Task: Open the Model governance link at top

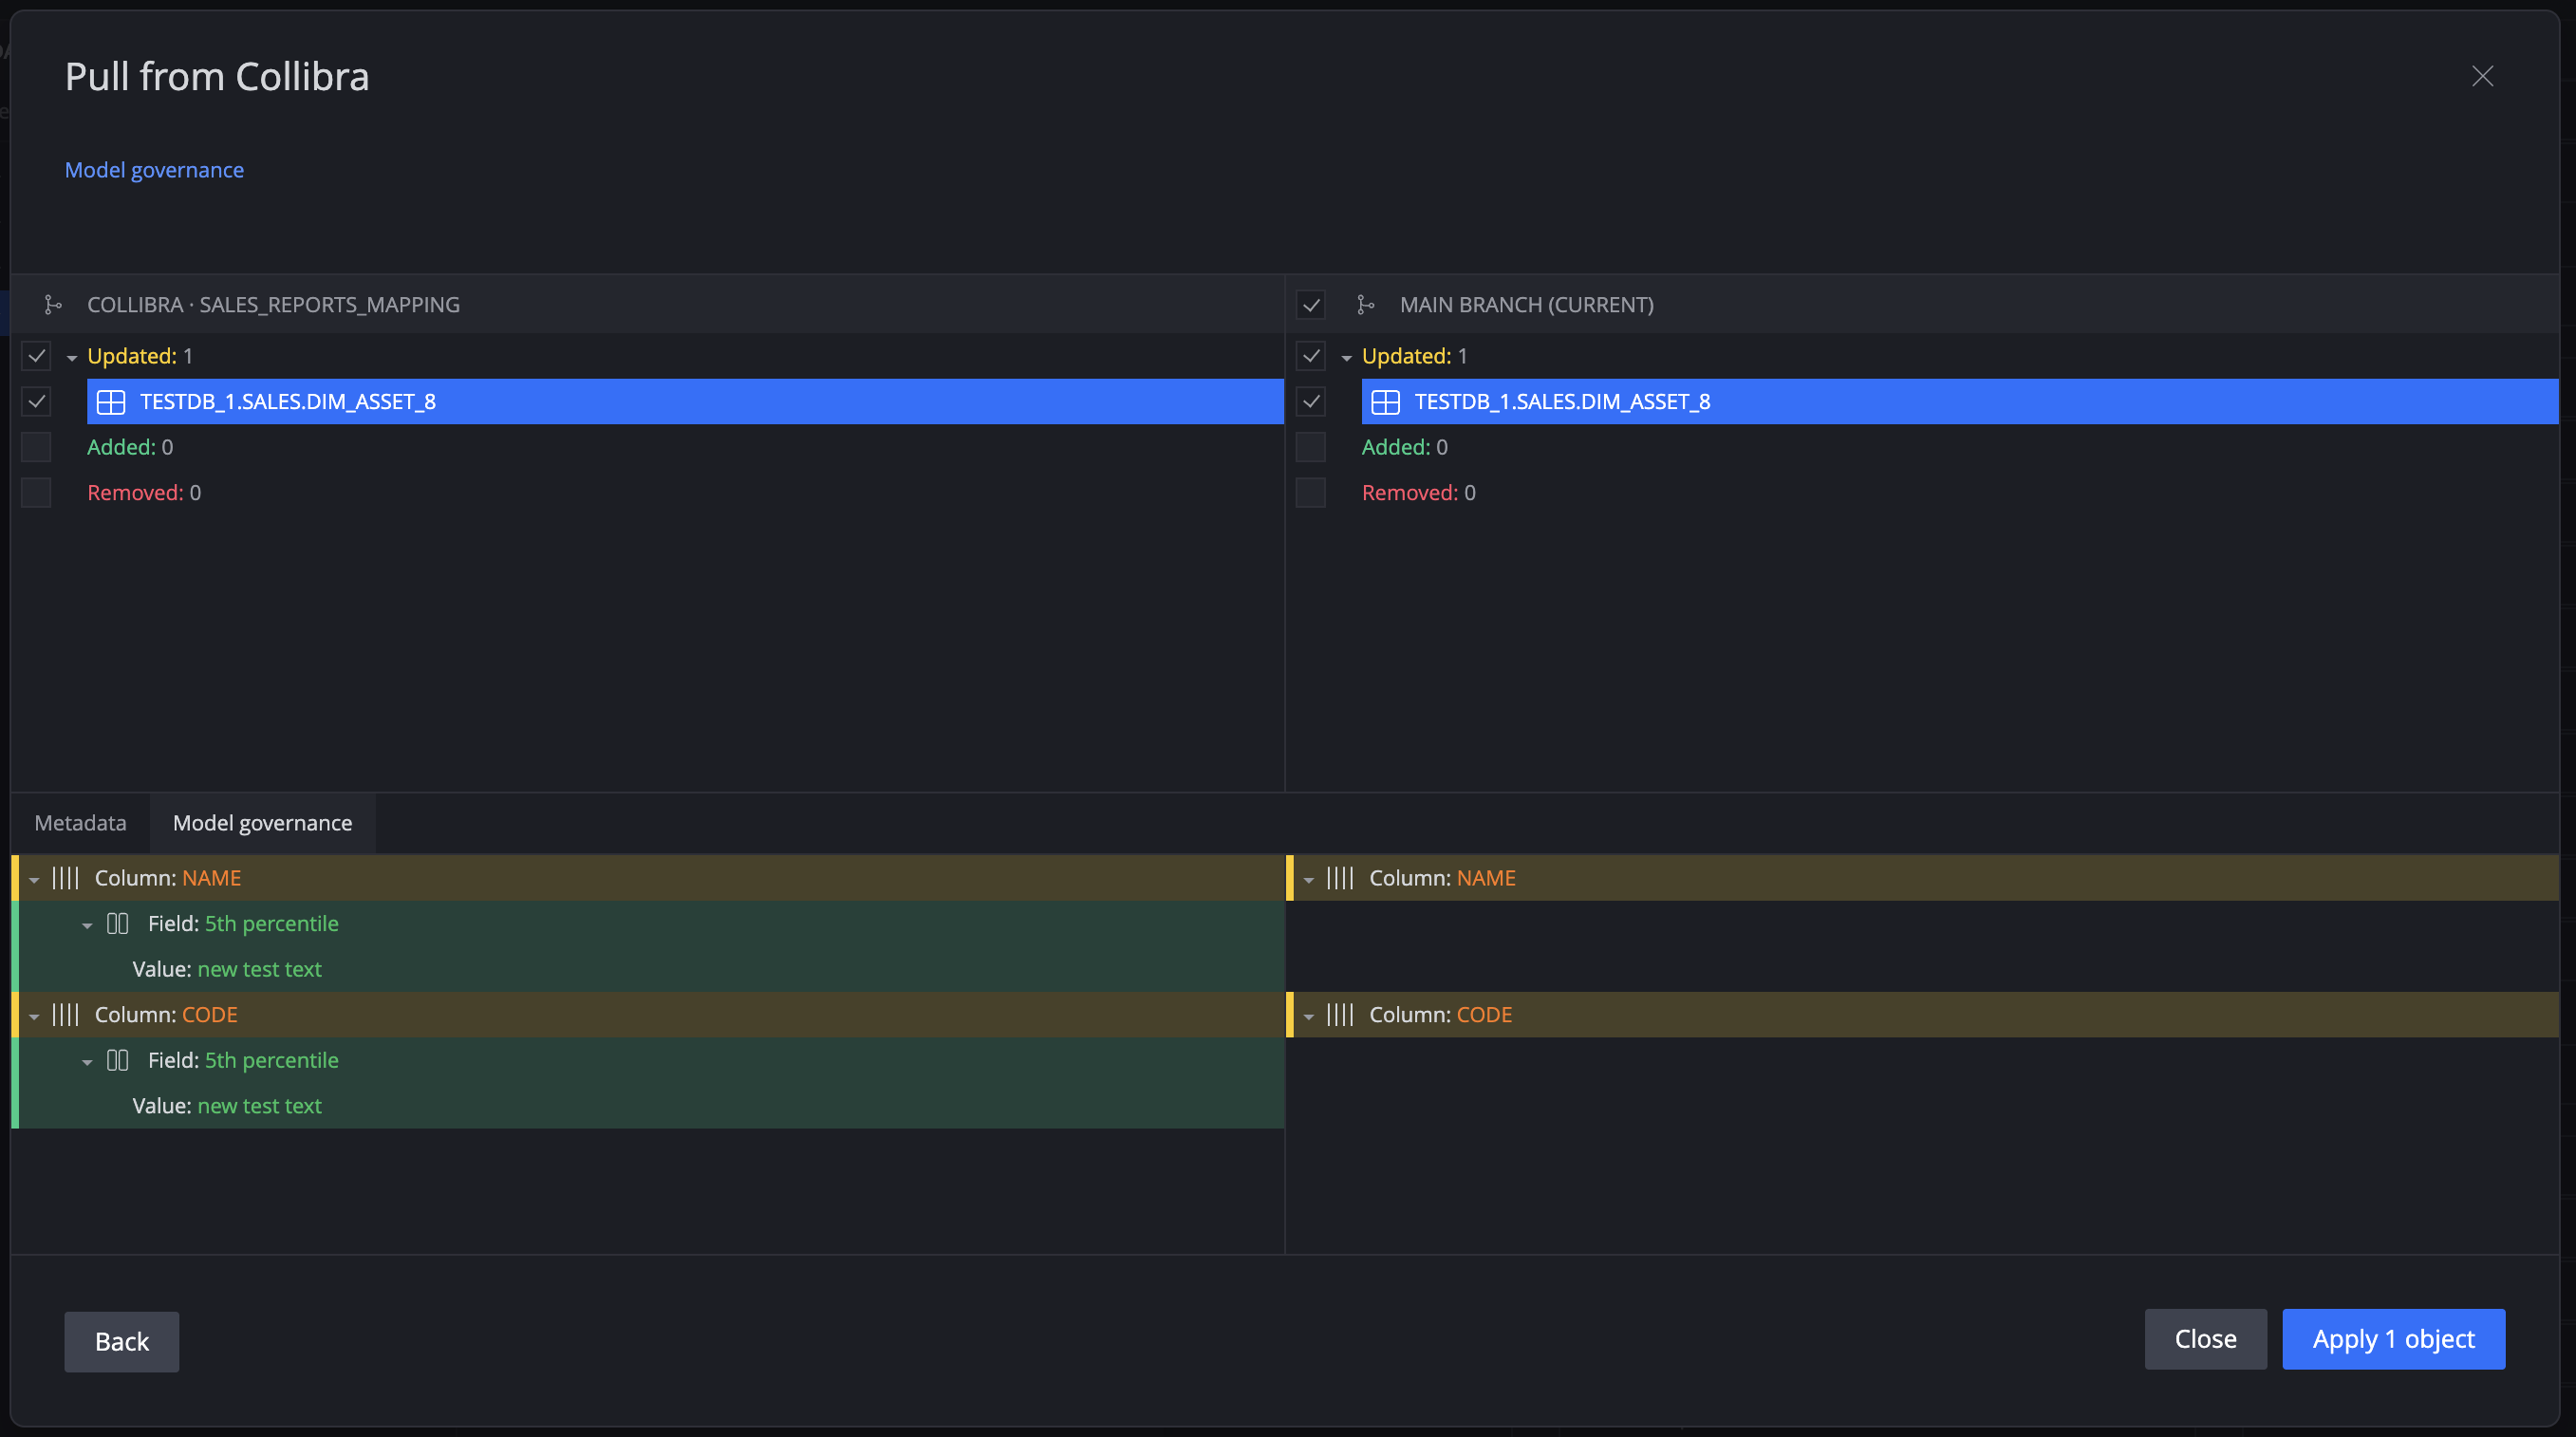Action: point(154,170)
